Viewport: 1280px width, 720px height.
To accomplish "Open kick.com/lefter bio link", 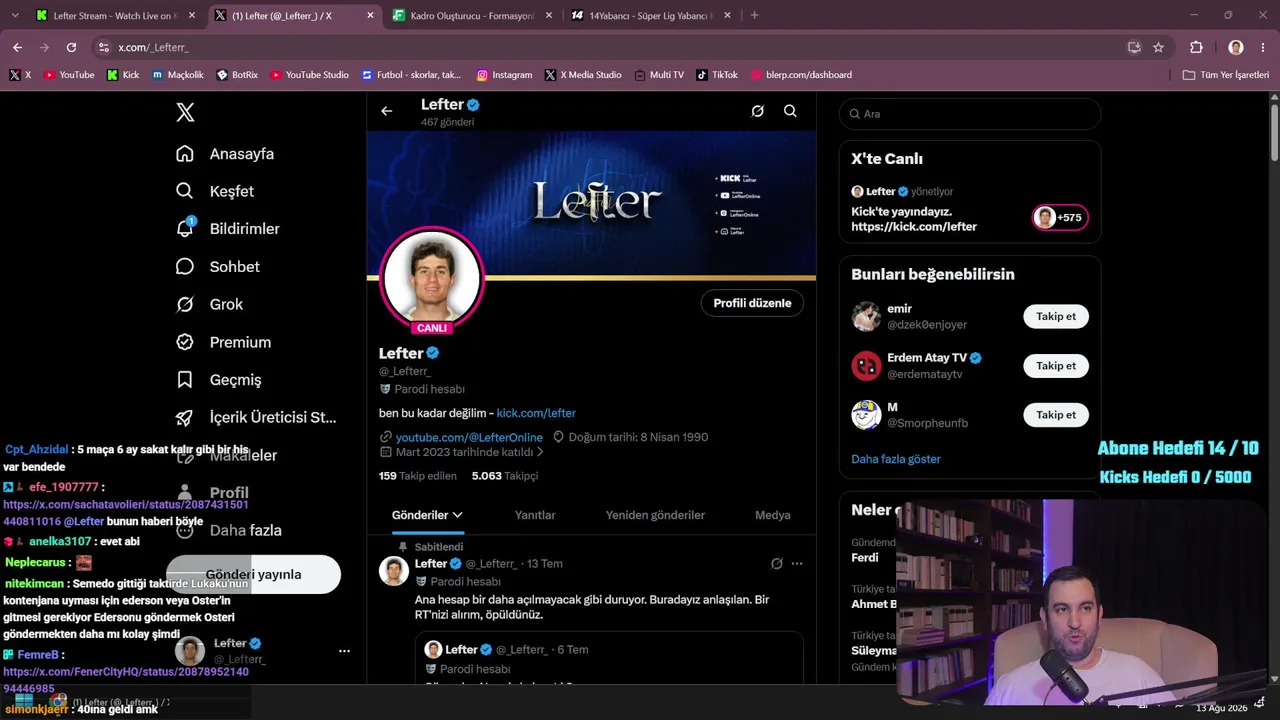I will 536,413.
